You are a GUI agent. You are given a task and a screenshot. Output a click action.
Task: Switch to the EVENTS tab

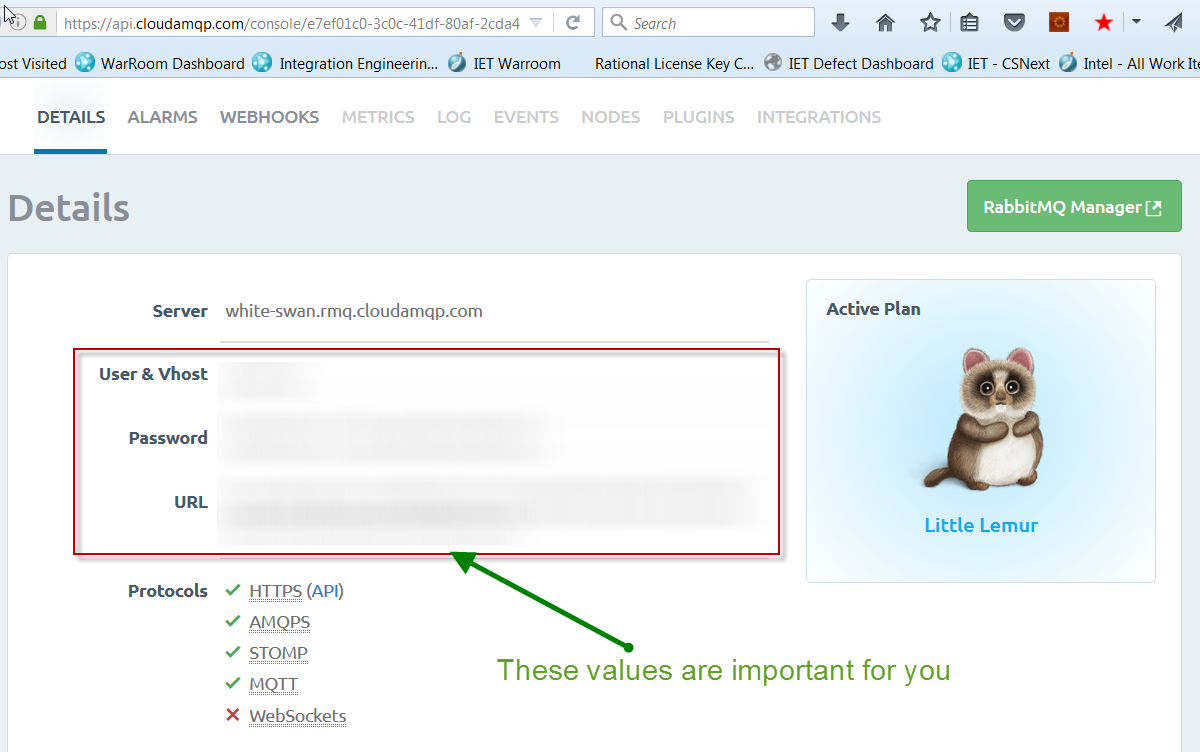click(x=526, y=117)
